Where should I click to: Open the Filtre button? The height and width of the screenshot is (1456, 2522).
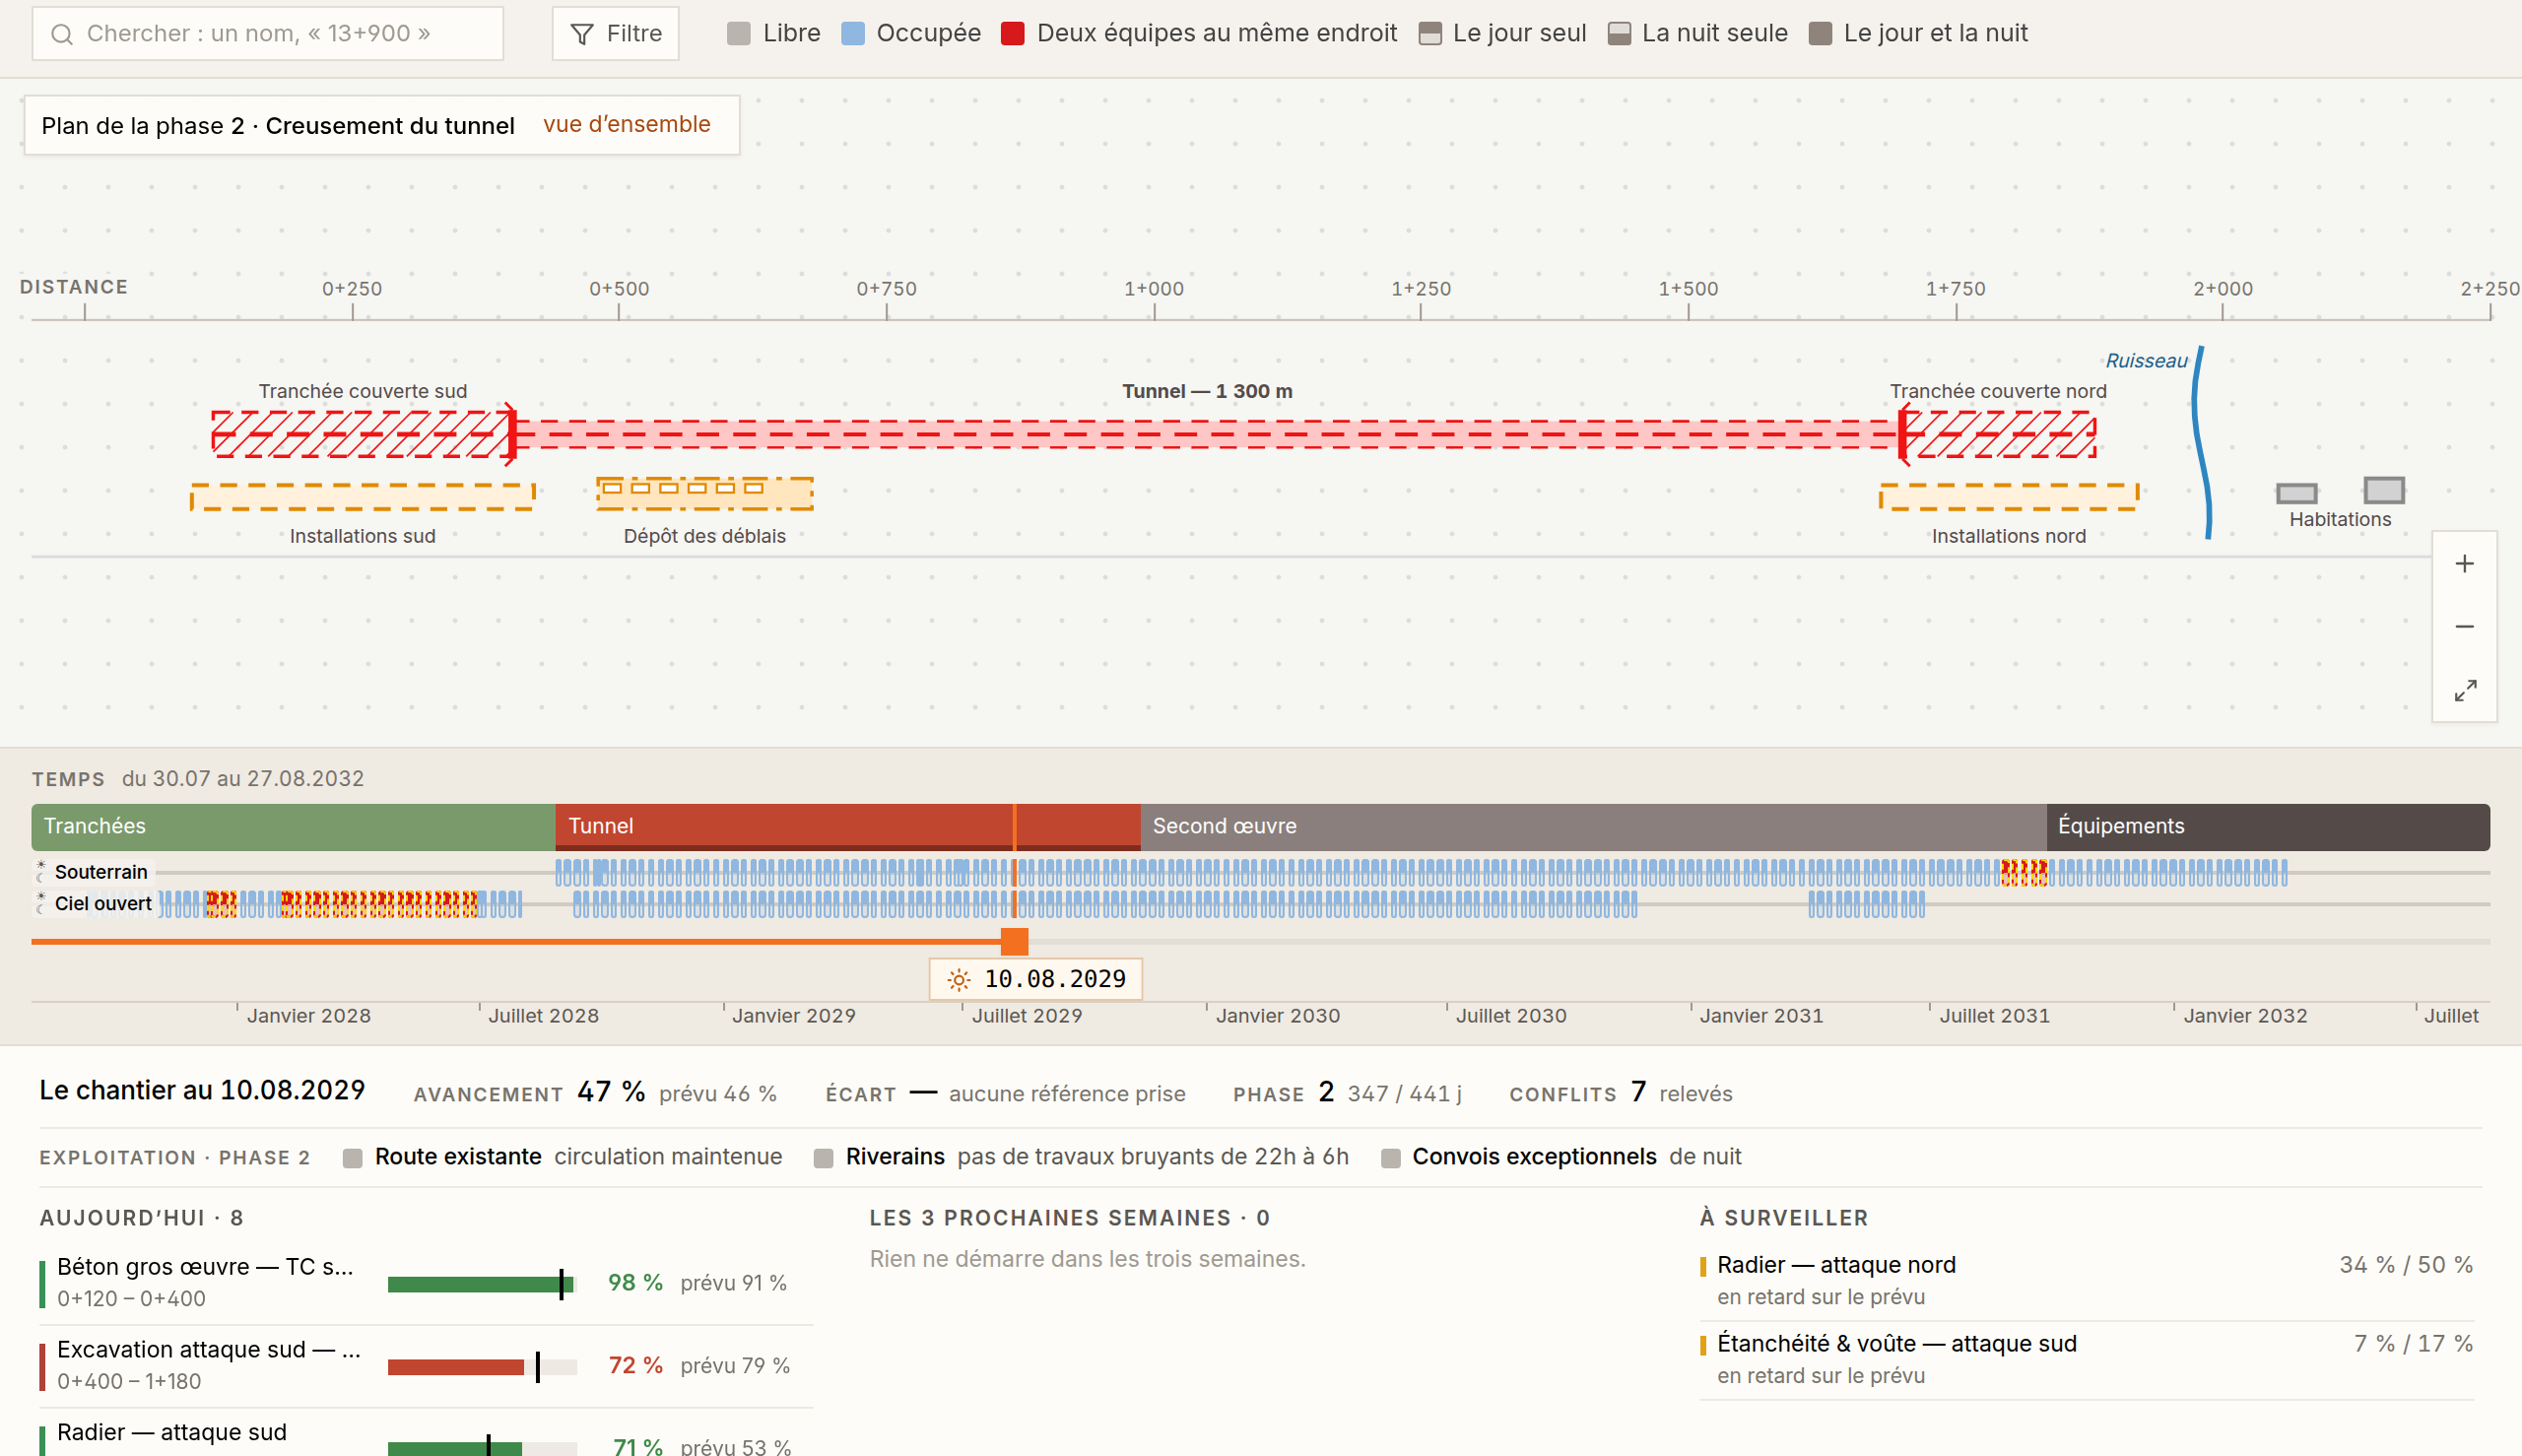(615, 34)
